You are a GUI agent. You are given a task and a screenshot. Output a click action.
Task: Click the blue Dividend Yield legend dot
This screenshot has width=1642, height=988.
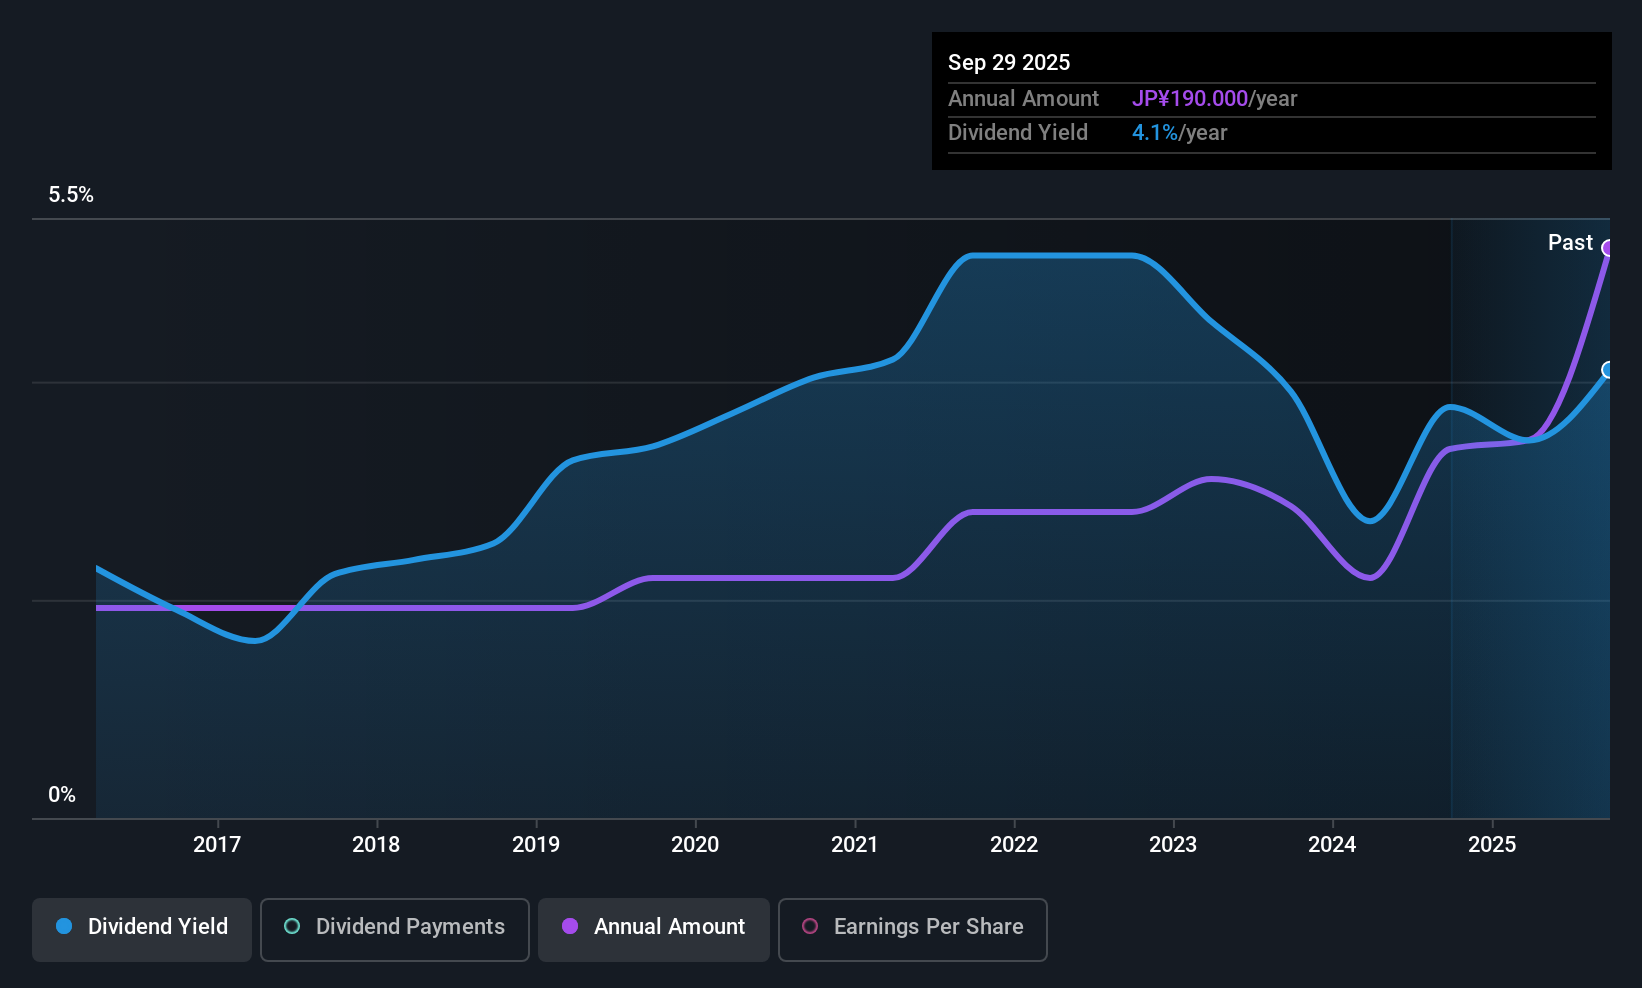[64, 926]
